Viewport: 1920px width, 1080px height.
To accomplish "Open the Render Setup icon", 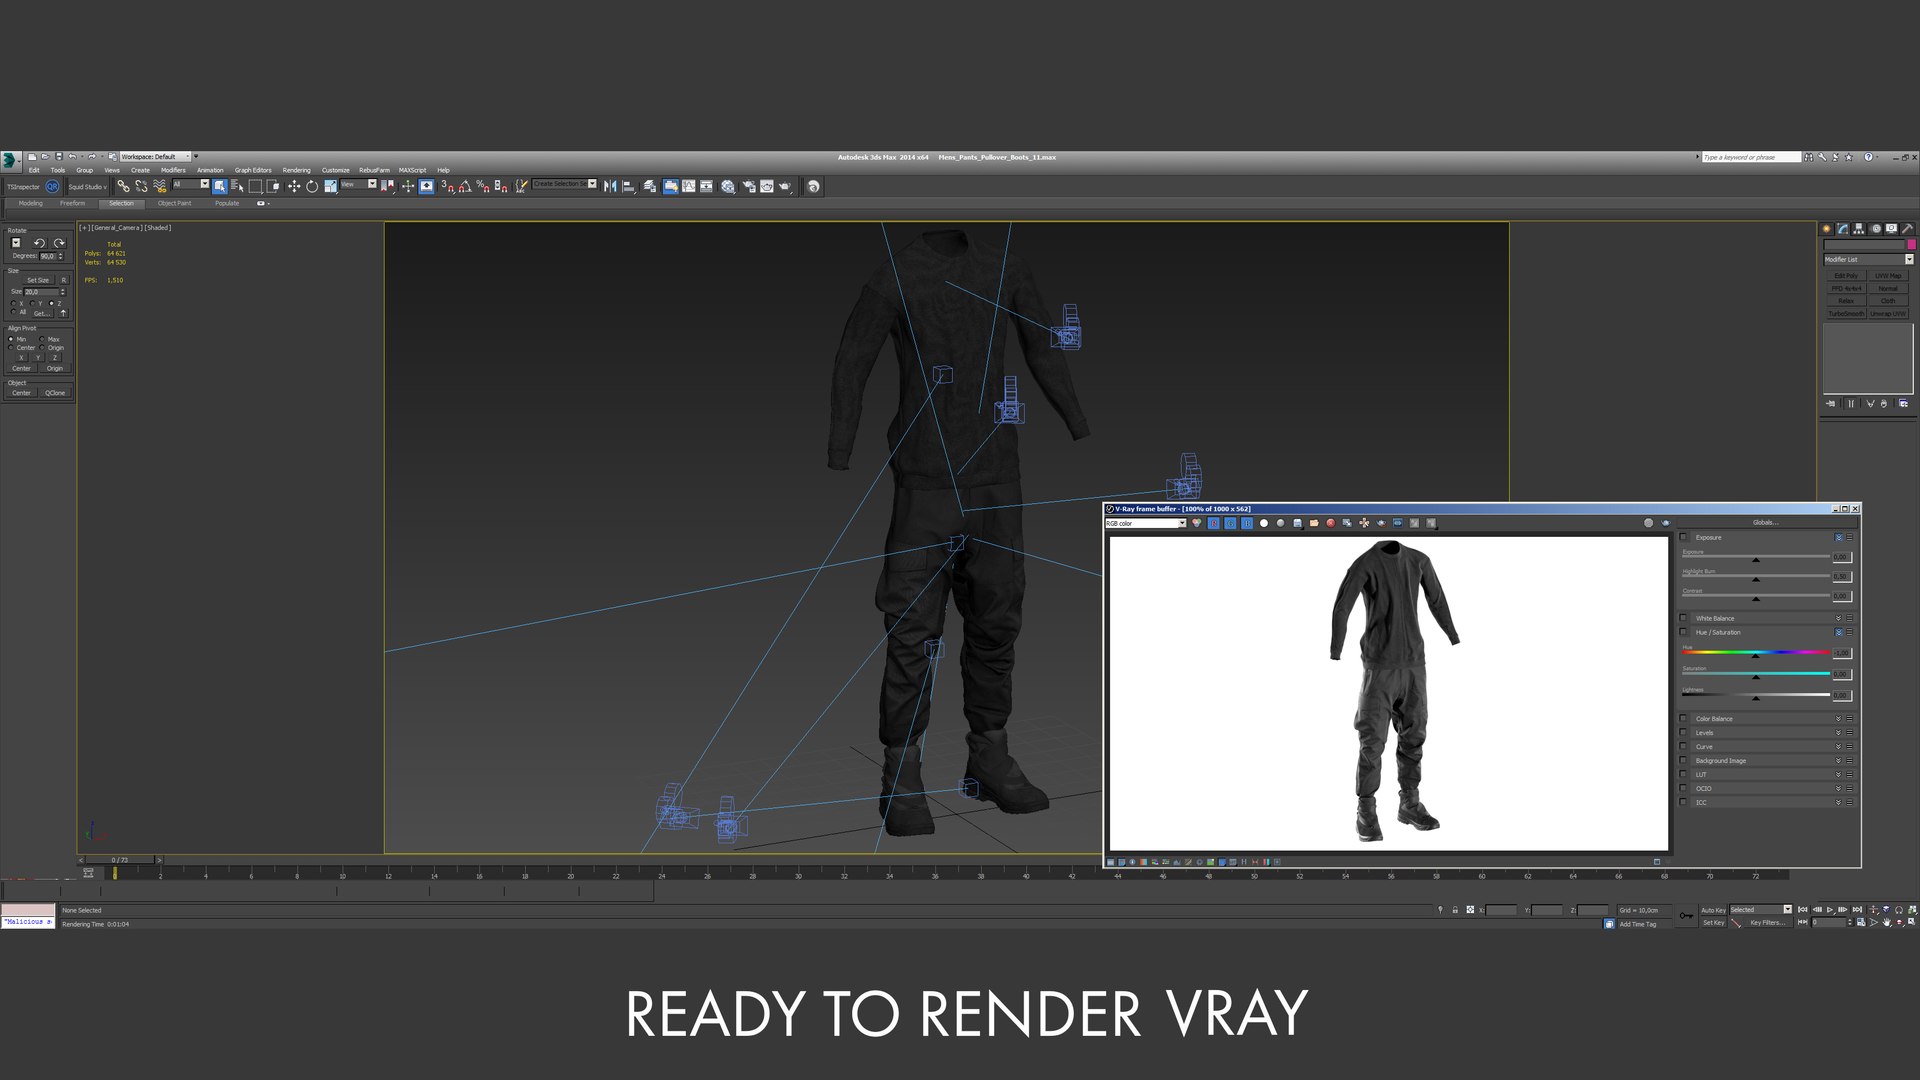I will [749, 186].
